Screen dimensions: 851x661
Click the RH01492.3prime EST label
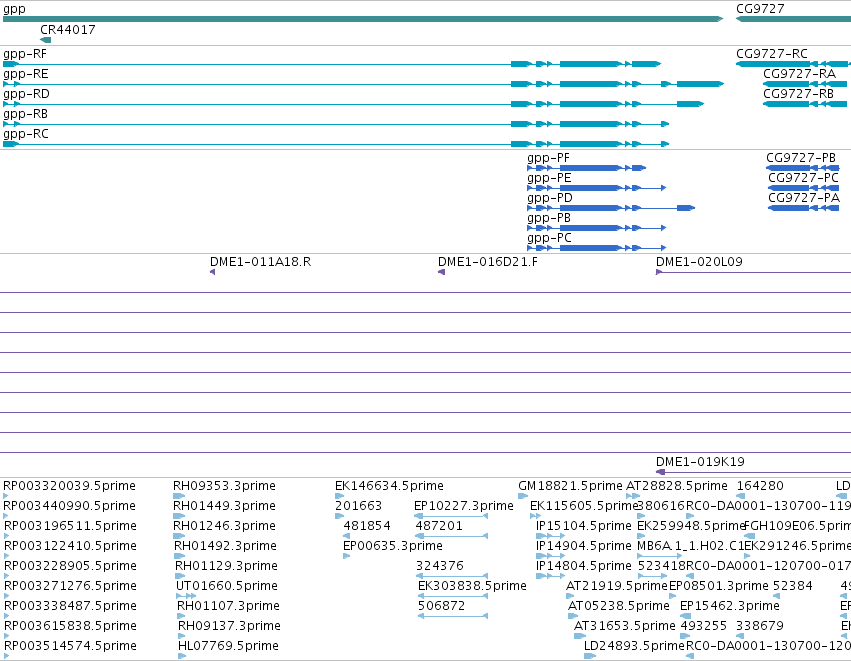coord(225,546)
